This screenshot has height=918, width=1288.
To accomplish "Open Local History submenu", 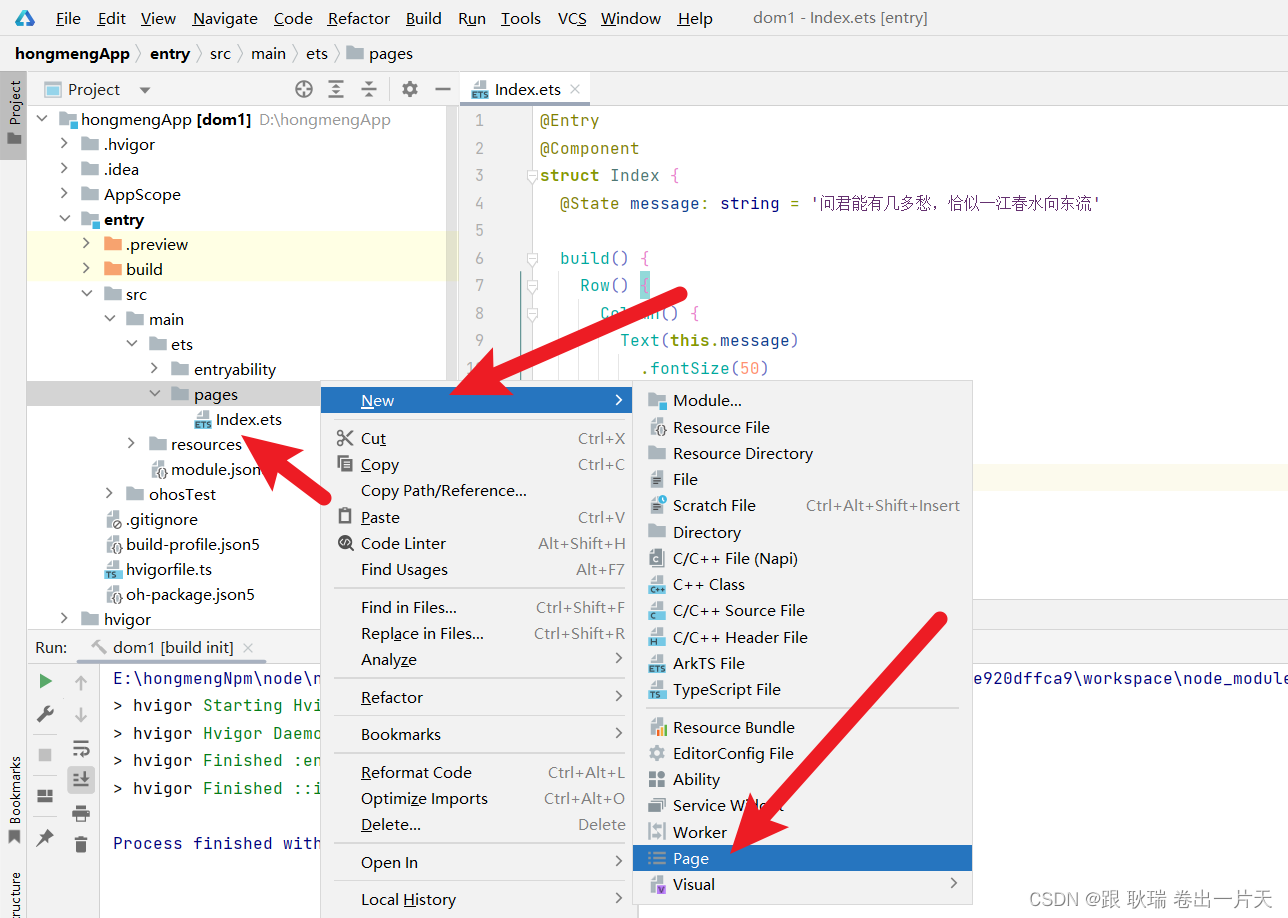I will tap(477, 899).
